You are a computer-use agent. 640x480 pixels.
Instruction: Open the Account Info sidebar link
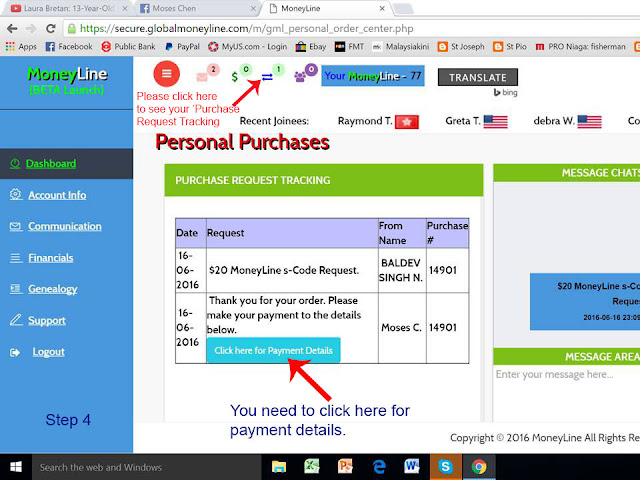(x=57, y=195)
